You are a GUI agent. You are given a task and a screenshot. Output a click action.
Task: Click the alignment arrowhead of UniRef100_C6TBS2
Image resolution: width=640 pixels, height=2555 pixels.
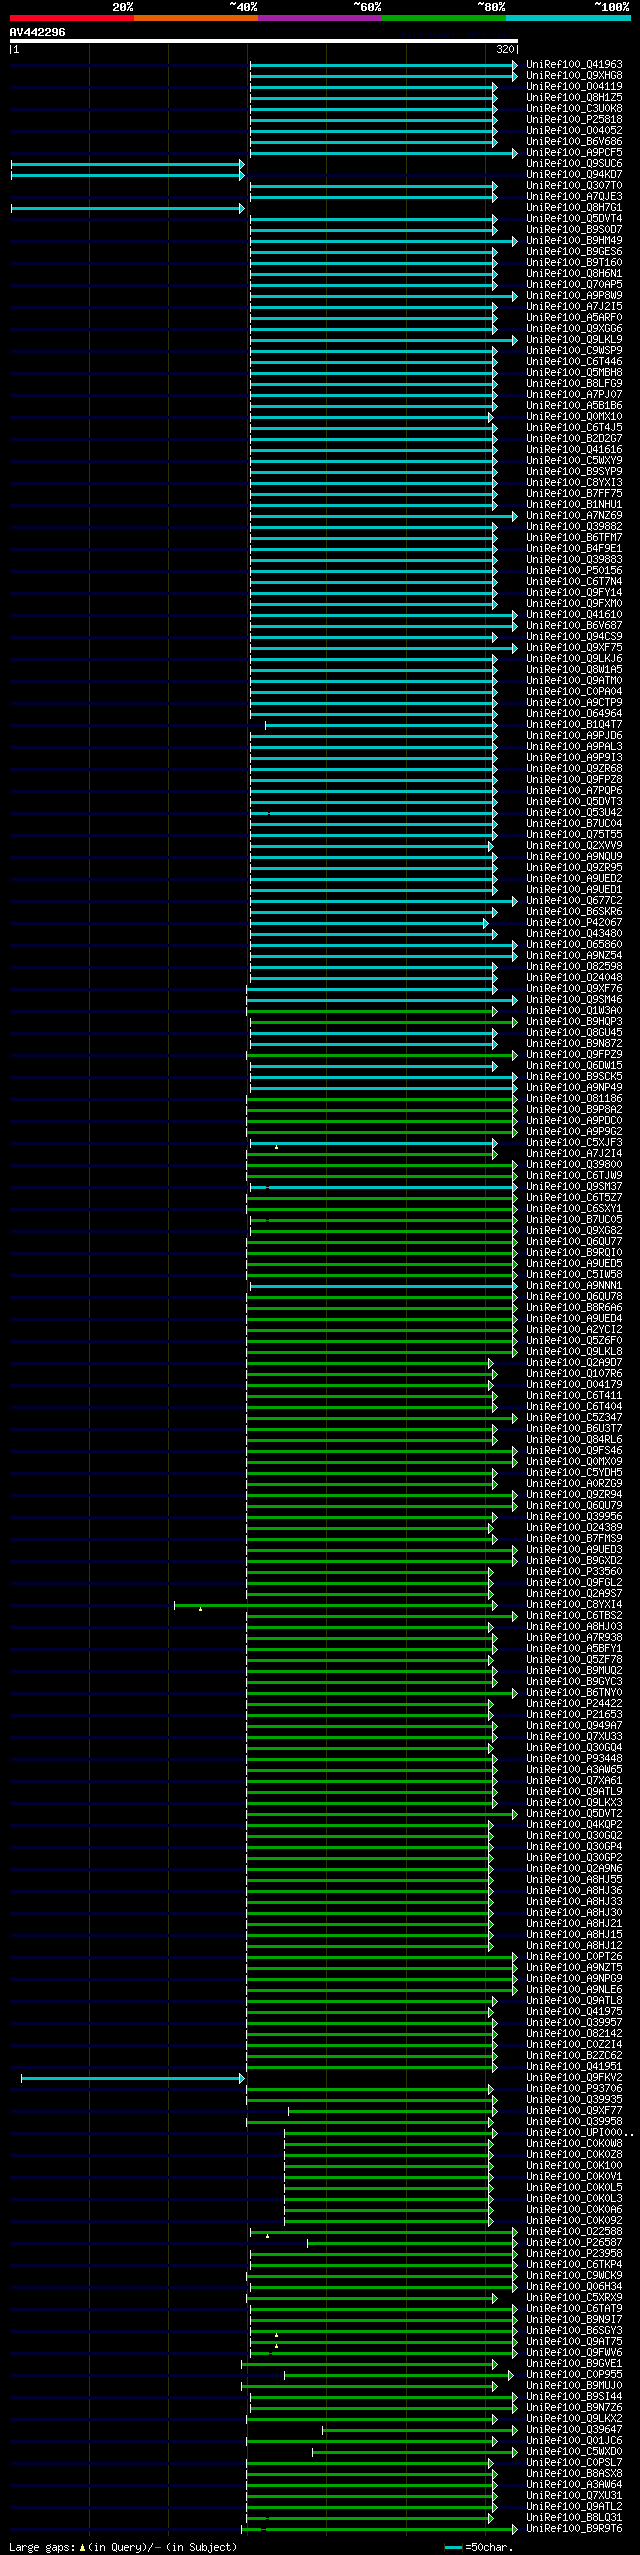(x=515, y=1616)
